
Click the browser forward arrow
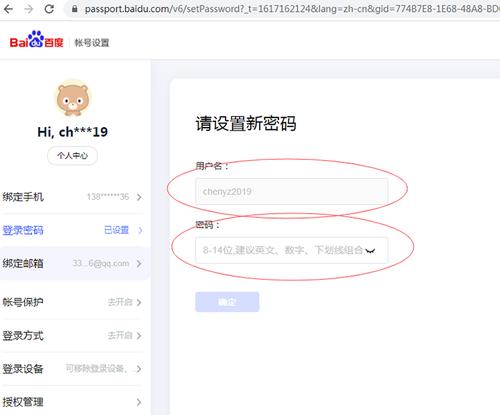29,9
